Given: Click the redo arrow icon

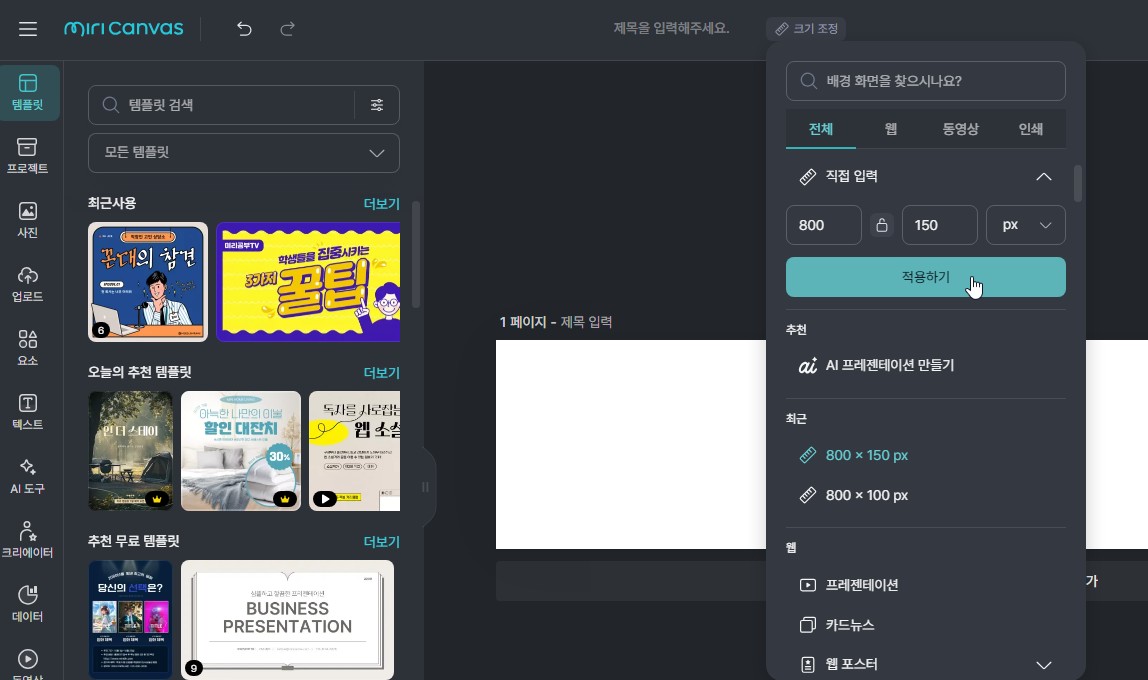Looking at the screenshot, I should pos(287,29).
